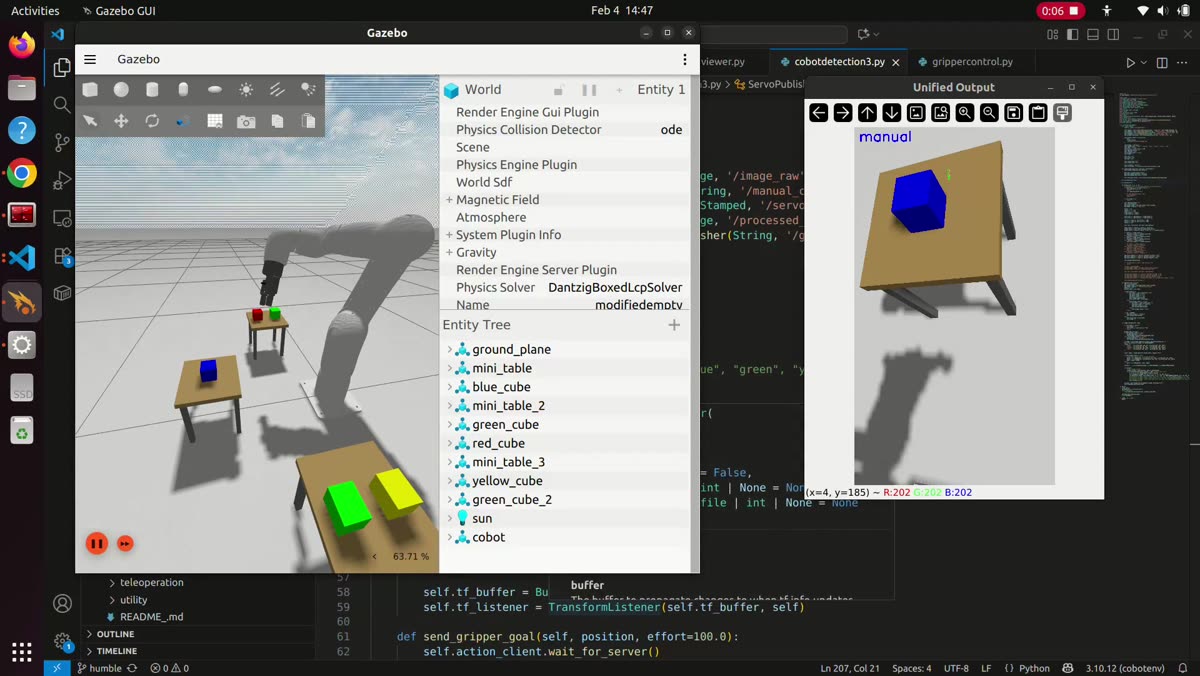Open clock and calendar menu
Viewport: 1200px width, 676px height.
(622, 11)
